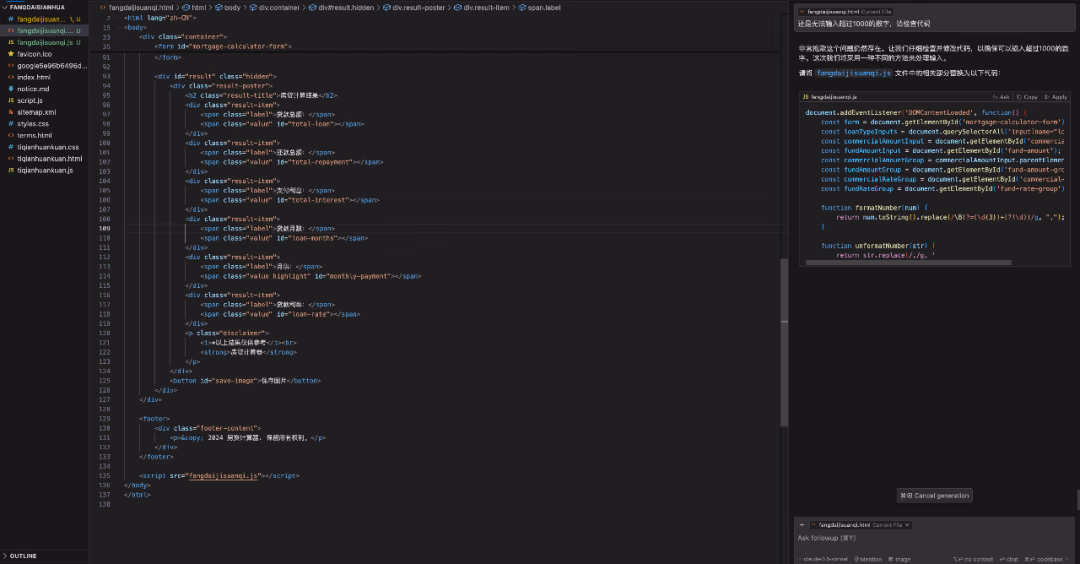Click the hash icon beside tiqianhuankuan.css
1080x564 pixels.
10,147
